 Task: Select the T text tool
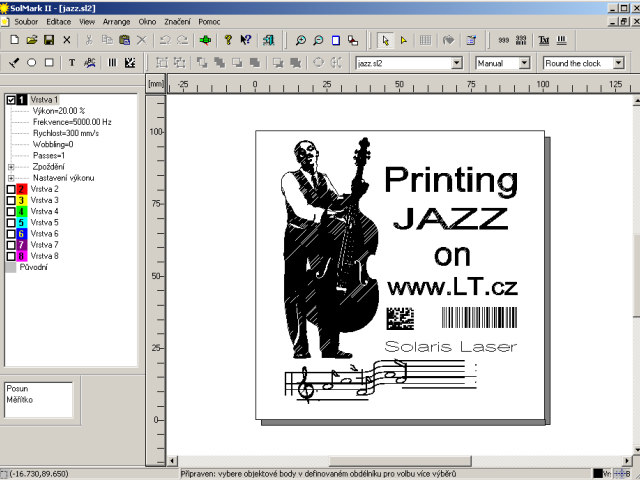tap(72, 62)
